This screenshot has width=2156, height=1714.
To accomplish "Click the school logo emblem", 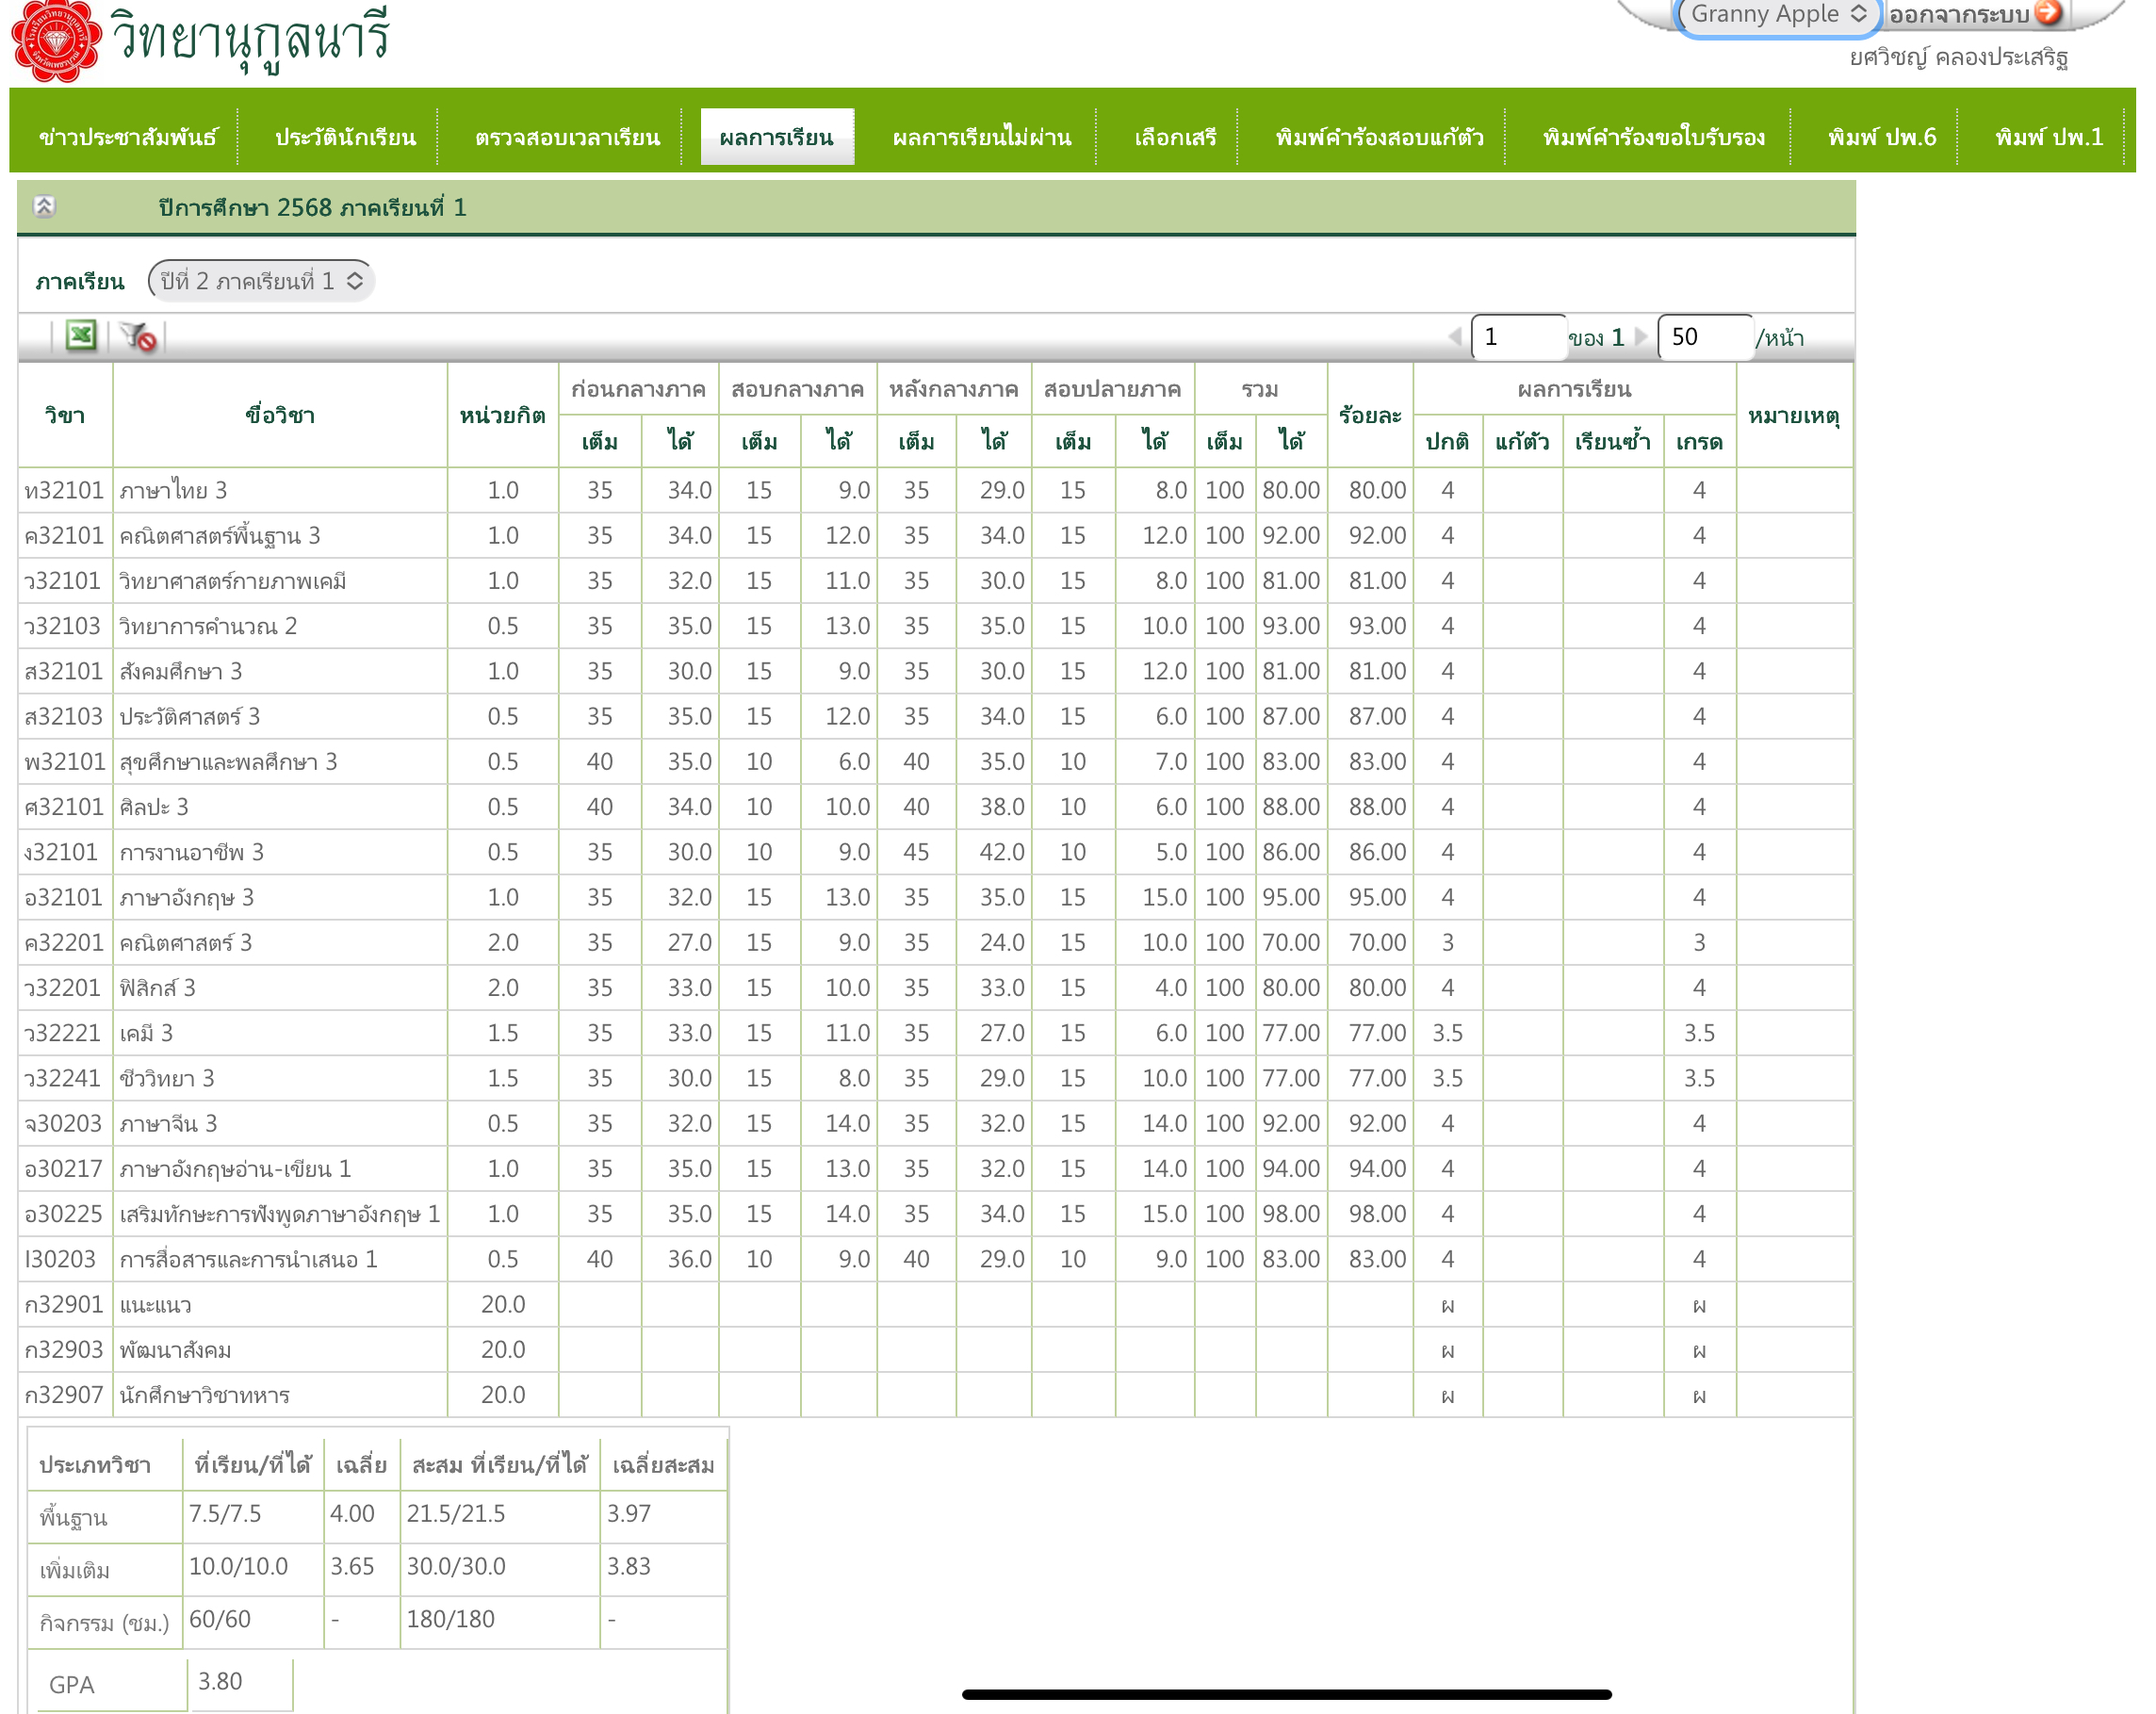I will click(x=56, y=40).
